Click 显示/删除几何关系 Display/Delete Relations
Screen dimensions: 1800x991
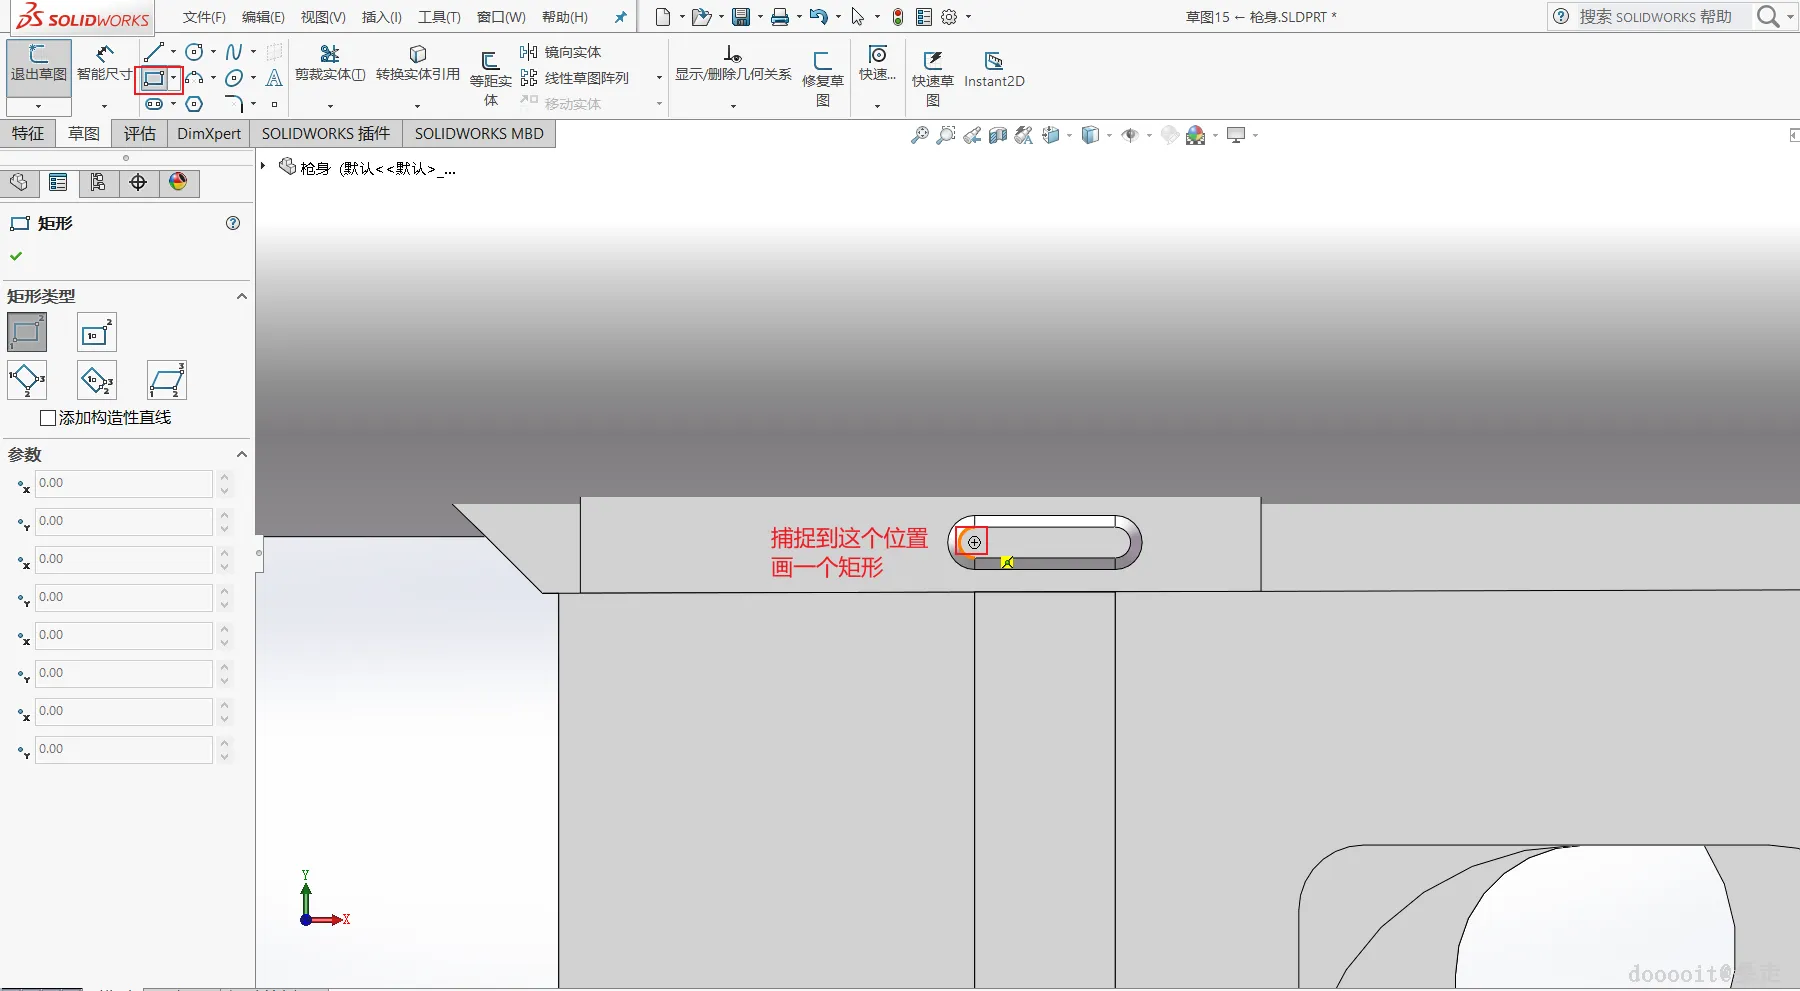733,63
